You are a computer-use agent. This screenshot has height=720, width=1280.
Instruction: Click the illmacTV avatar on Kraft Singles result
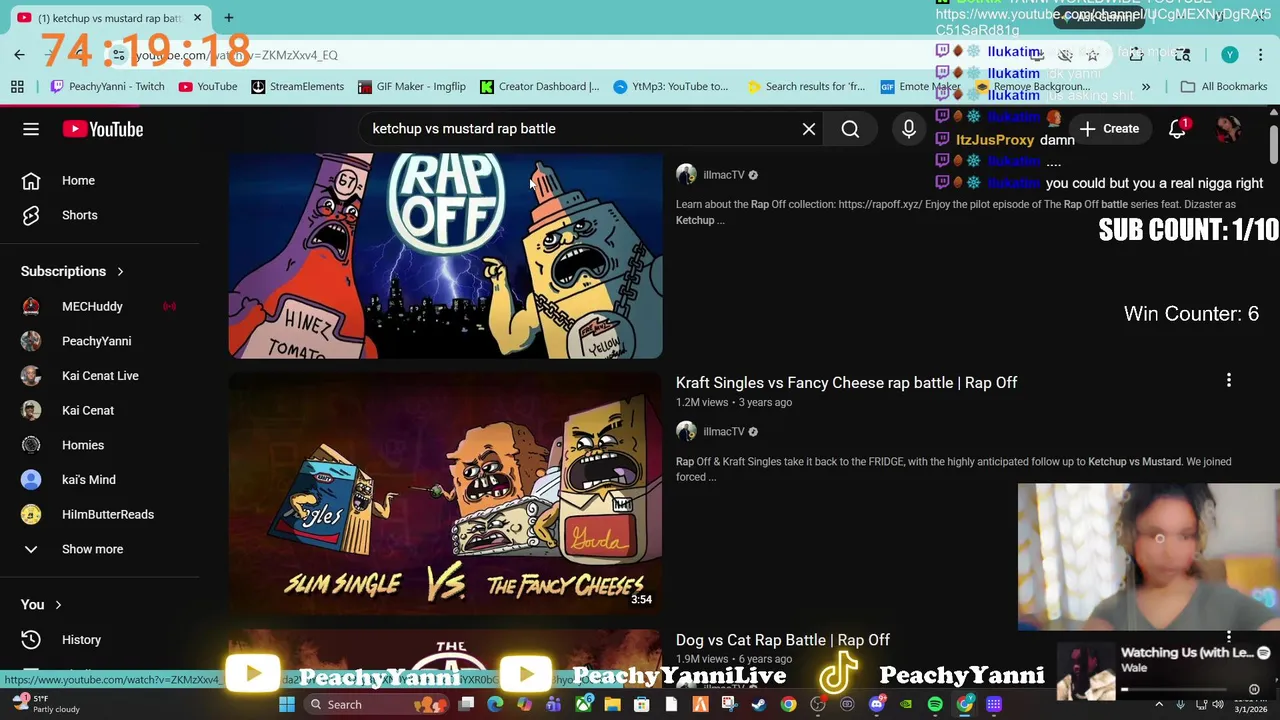coord(686,432)
